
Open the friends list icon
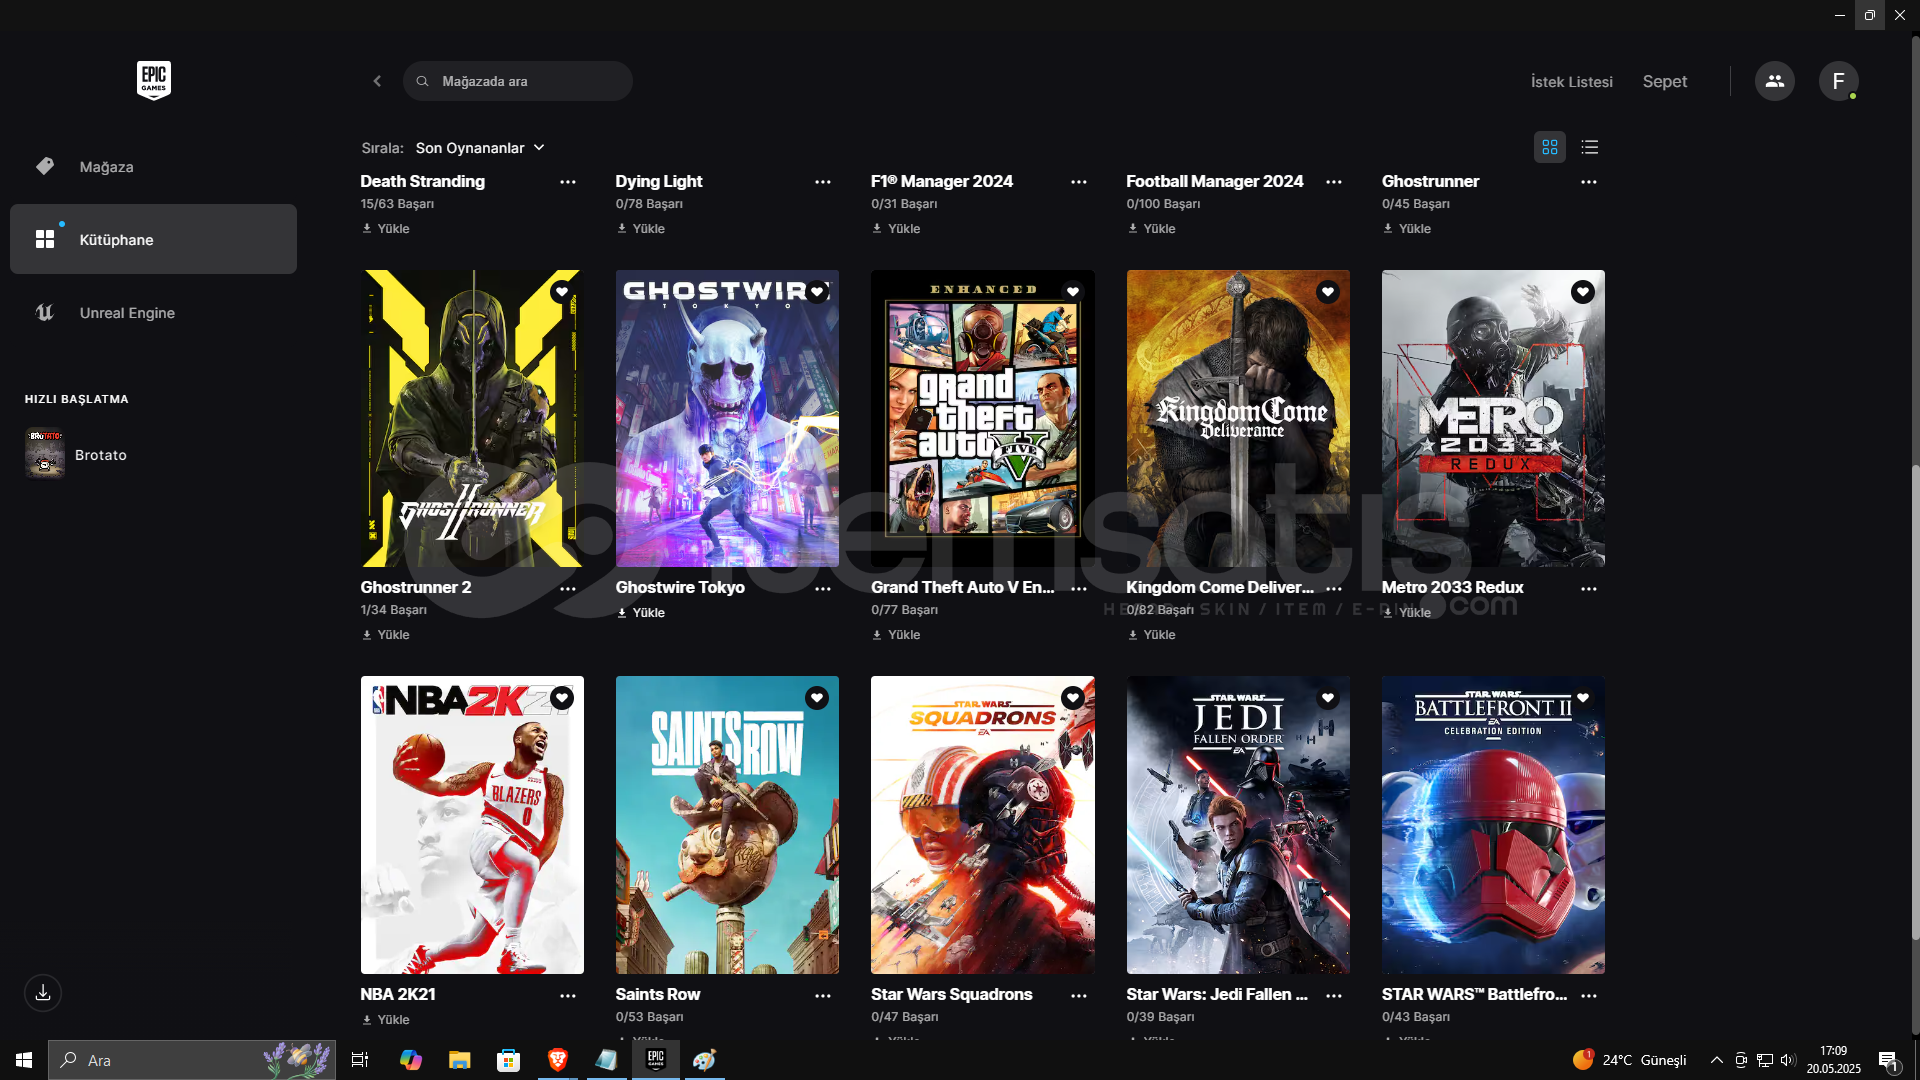pyautogui.click(x=1774, y=81)
